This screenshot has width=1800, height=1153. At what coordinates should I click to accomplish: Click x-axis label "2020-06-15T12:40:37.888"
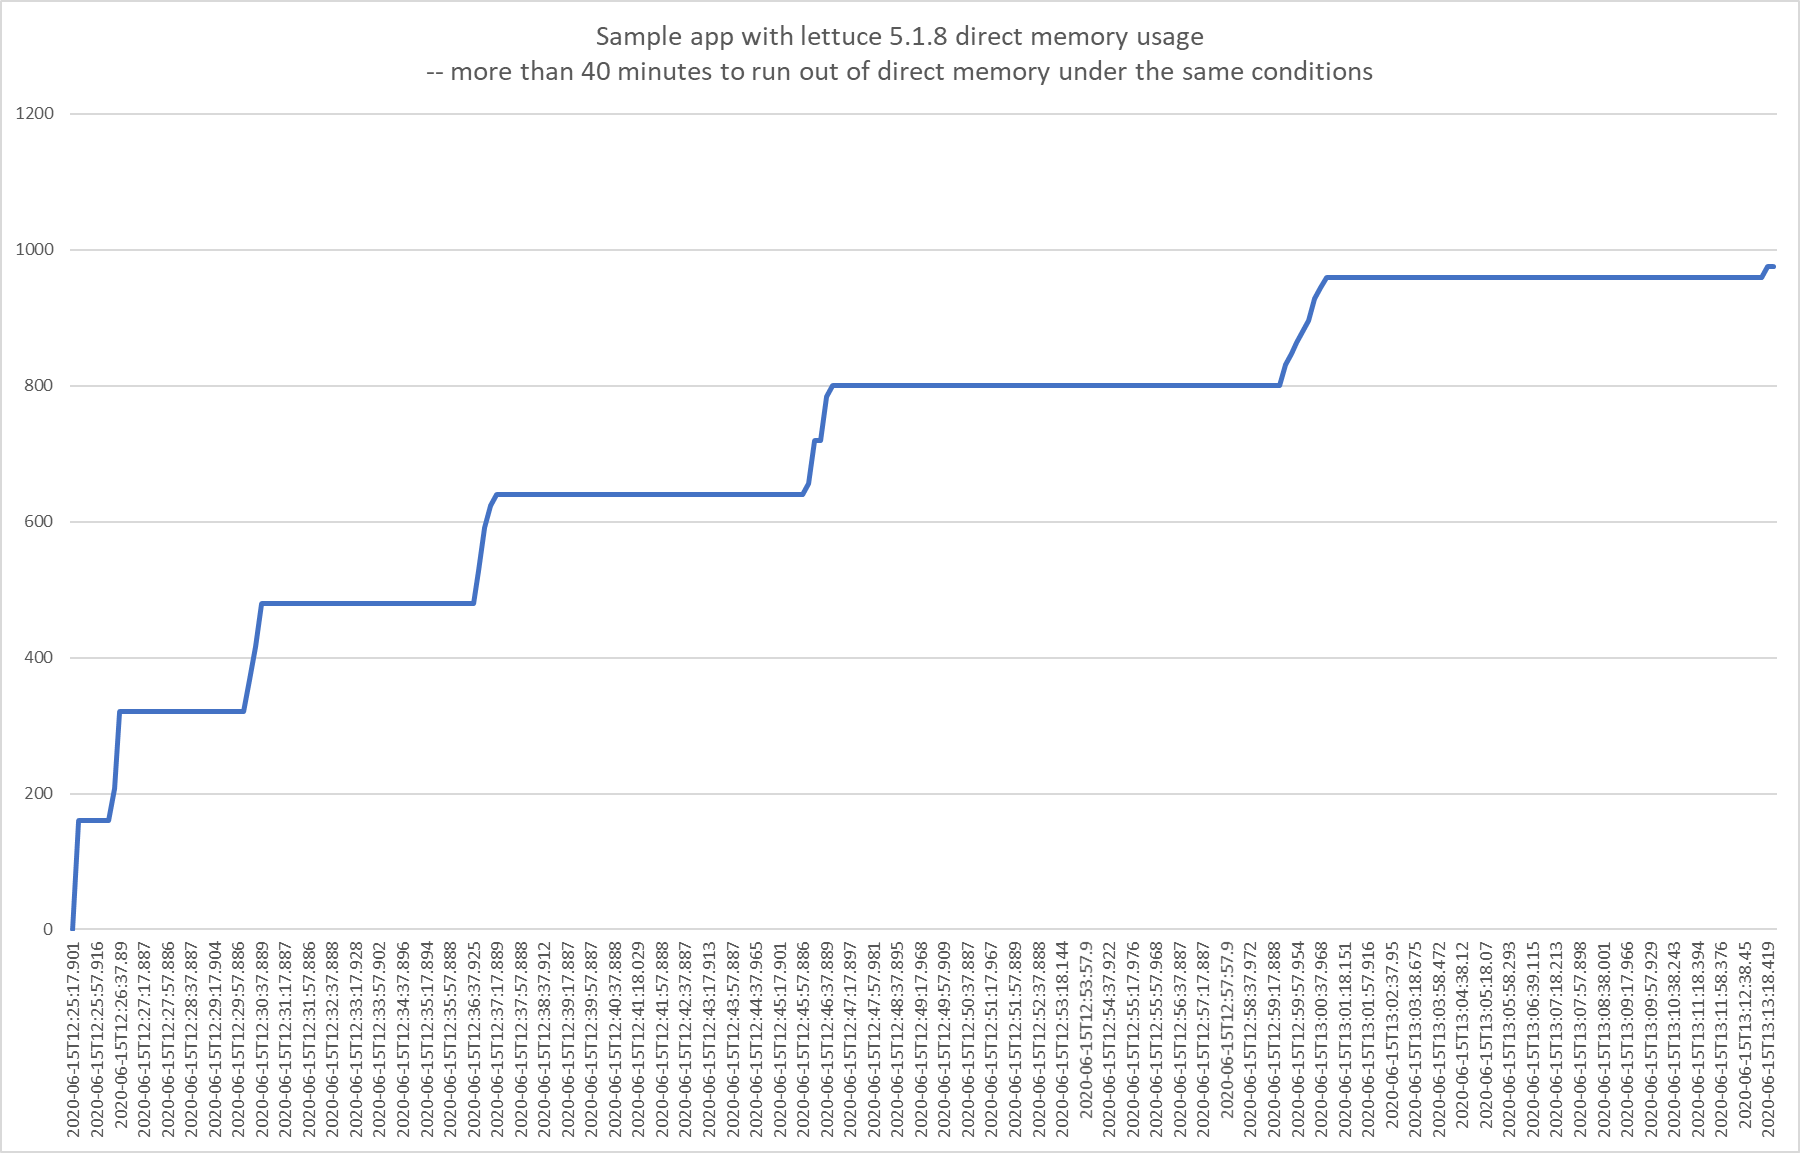(x=615, y=1039)
